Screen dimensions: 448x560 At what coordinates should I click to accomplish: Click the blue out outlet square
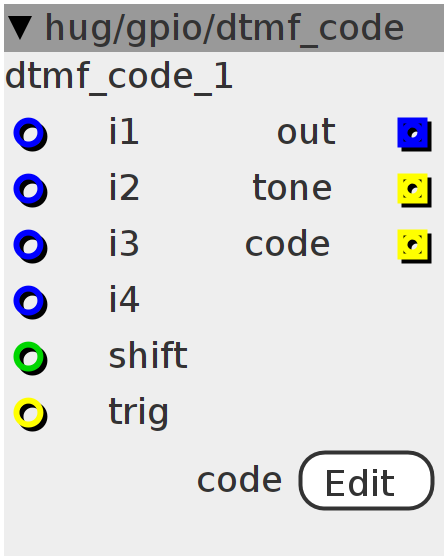tap(414, 134)
